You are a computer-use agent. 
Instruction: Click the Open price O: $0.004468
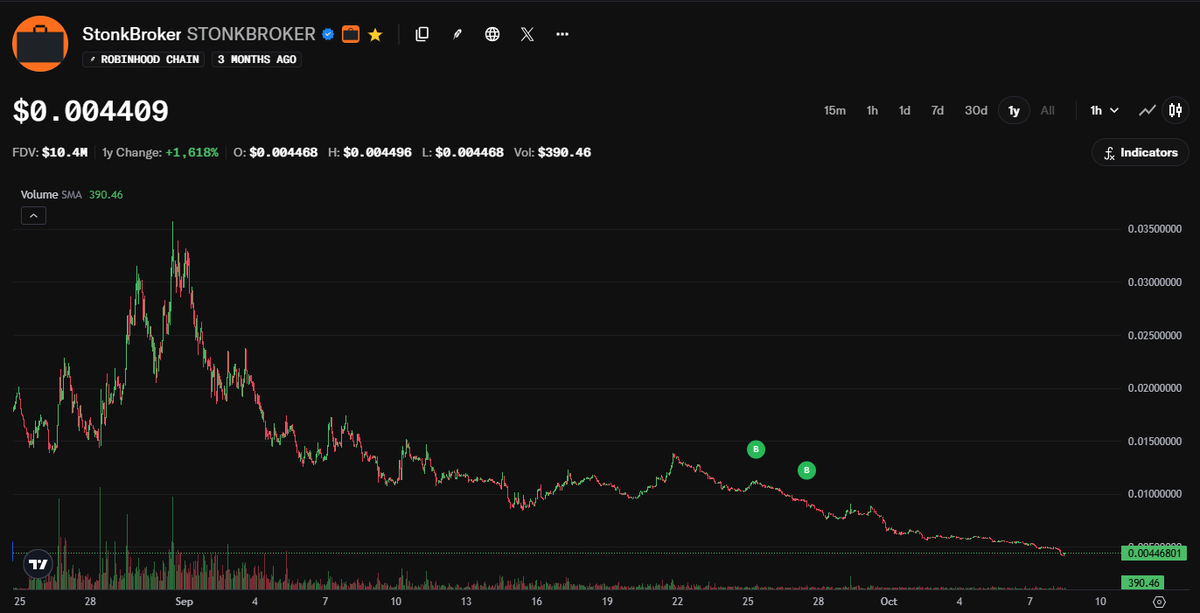tap(275, 153)
